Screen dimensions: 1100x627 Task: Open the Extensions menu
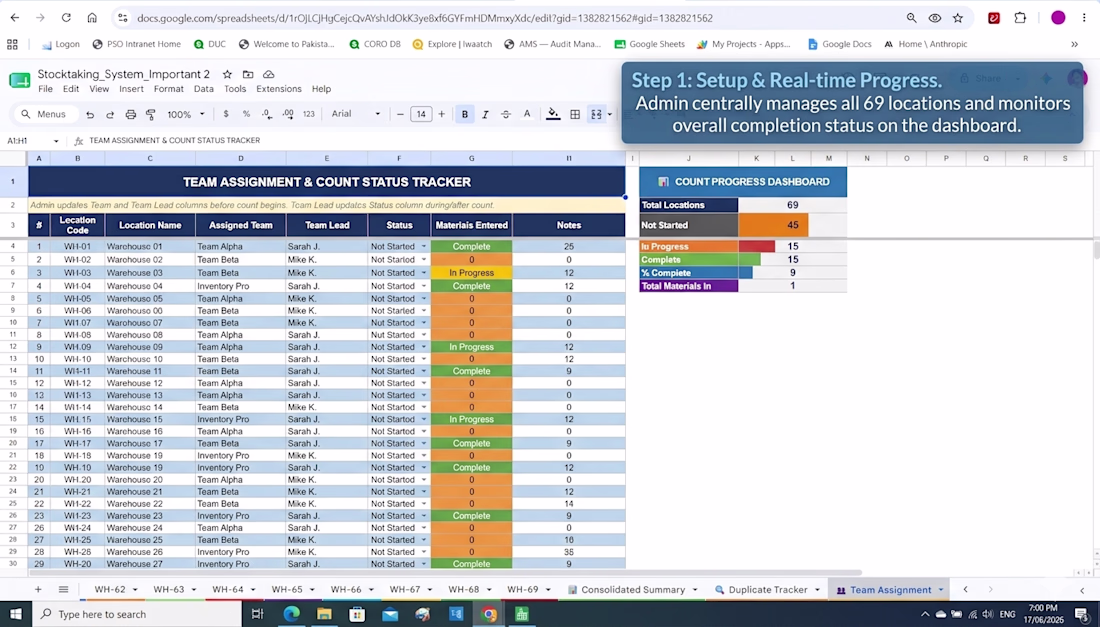click(279, 89)
